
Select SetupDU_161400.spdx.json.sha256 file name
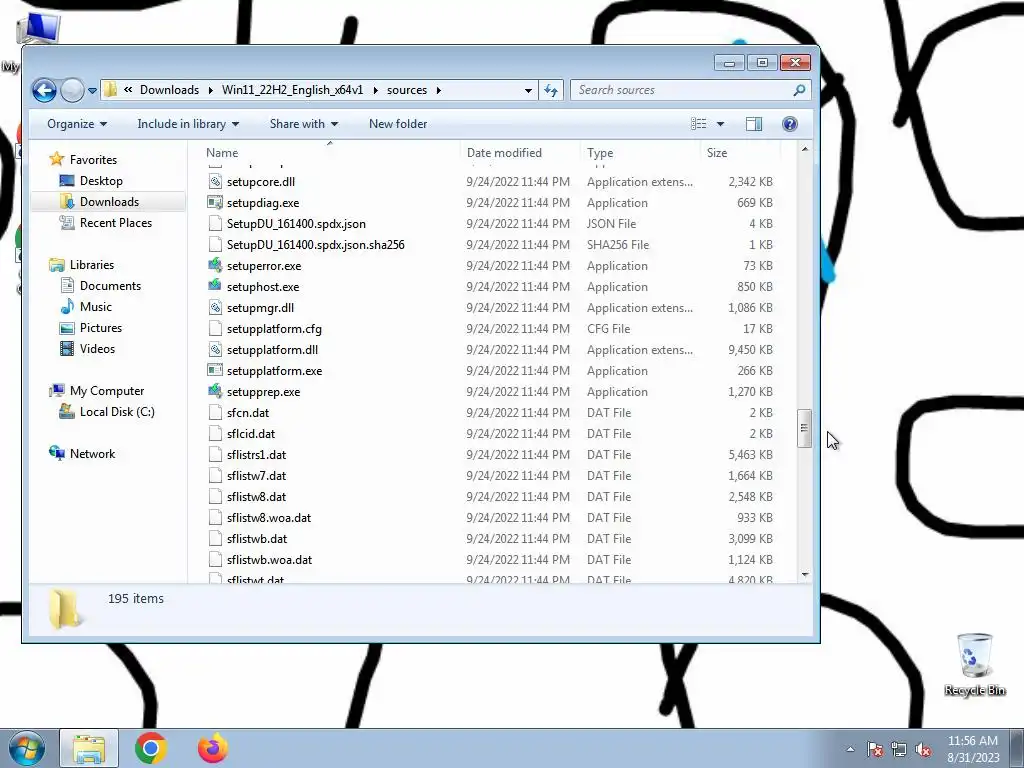coord(315,245)
